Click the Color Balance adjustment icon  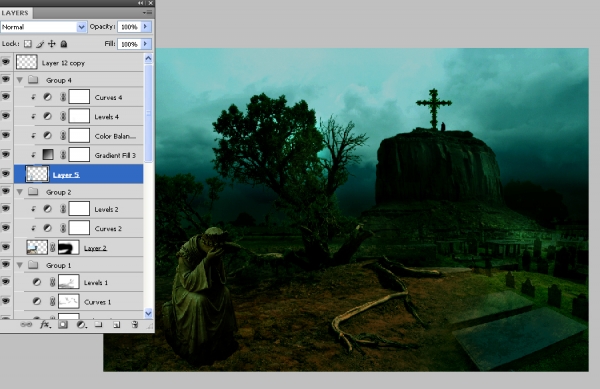click(x=47, y=135)
